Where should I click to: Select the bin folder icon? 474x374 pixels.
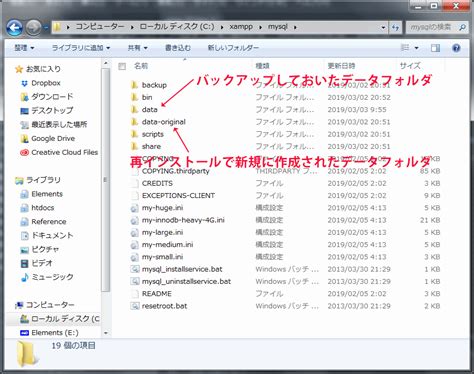[x=134, y=97]
